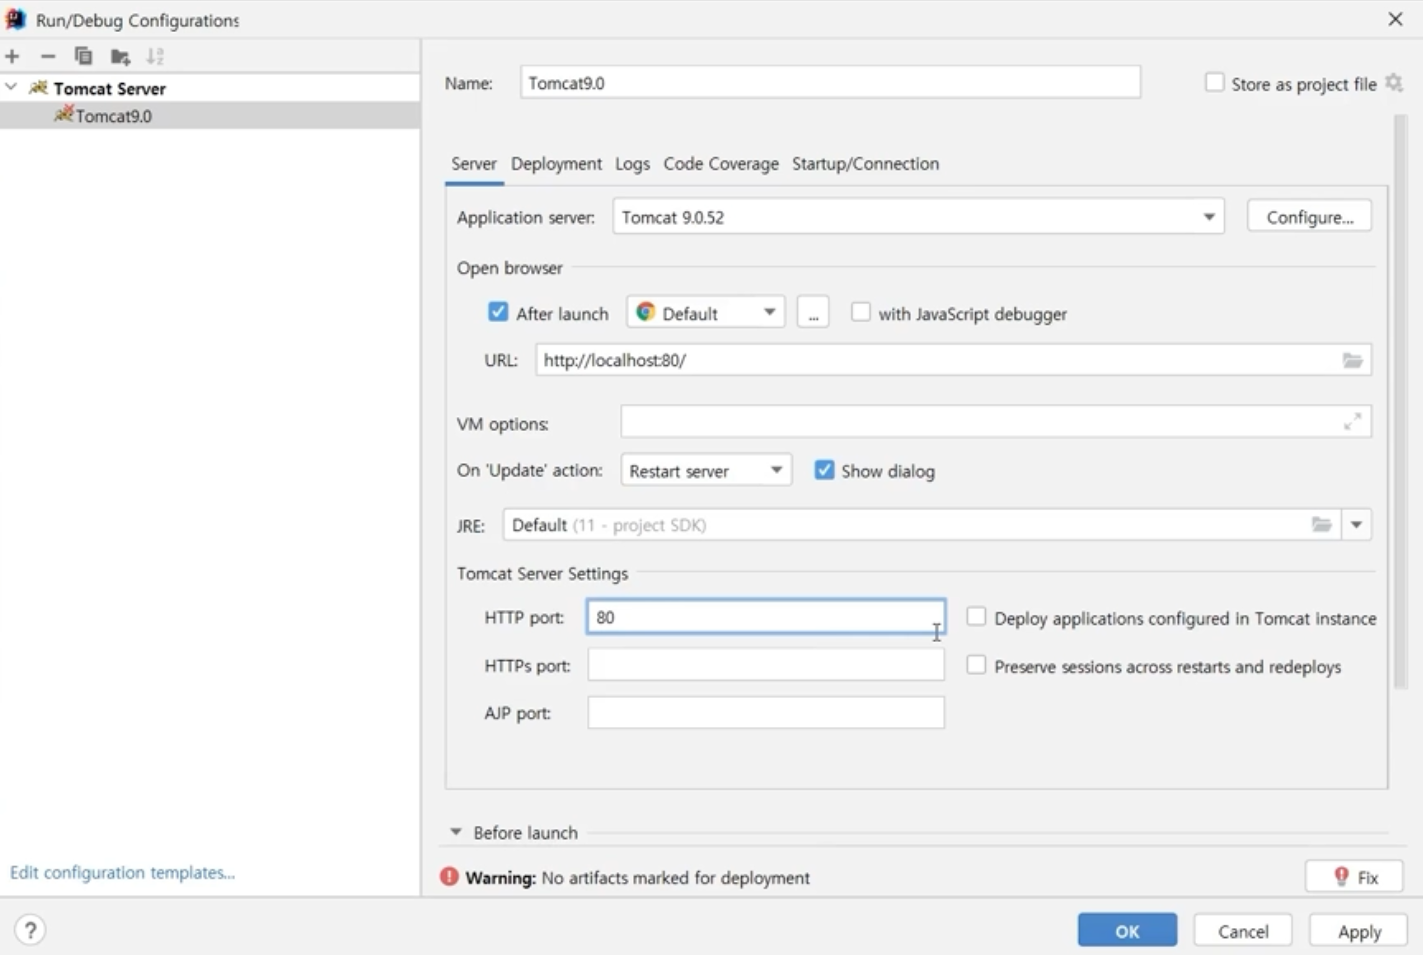Screen dimensions: 1423x955
Task: Open the JRE dropdown arrow
Action: click(1356, 525)
